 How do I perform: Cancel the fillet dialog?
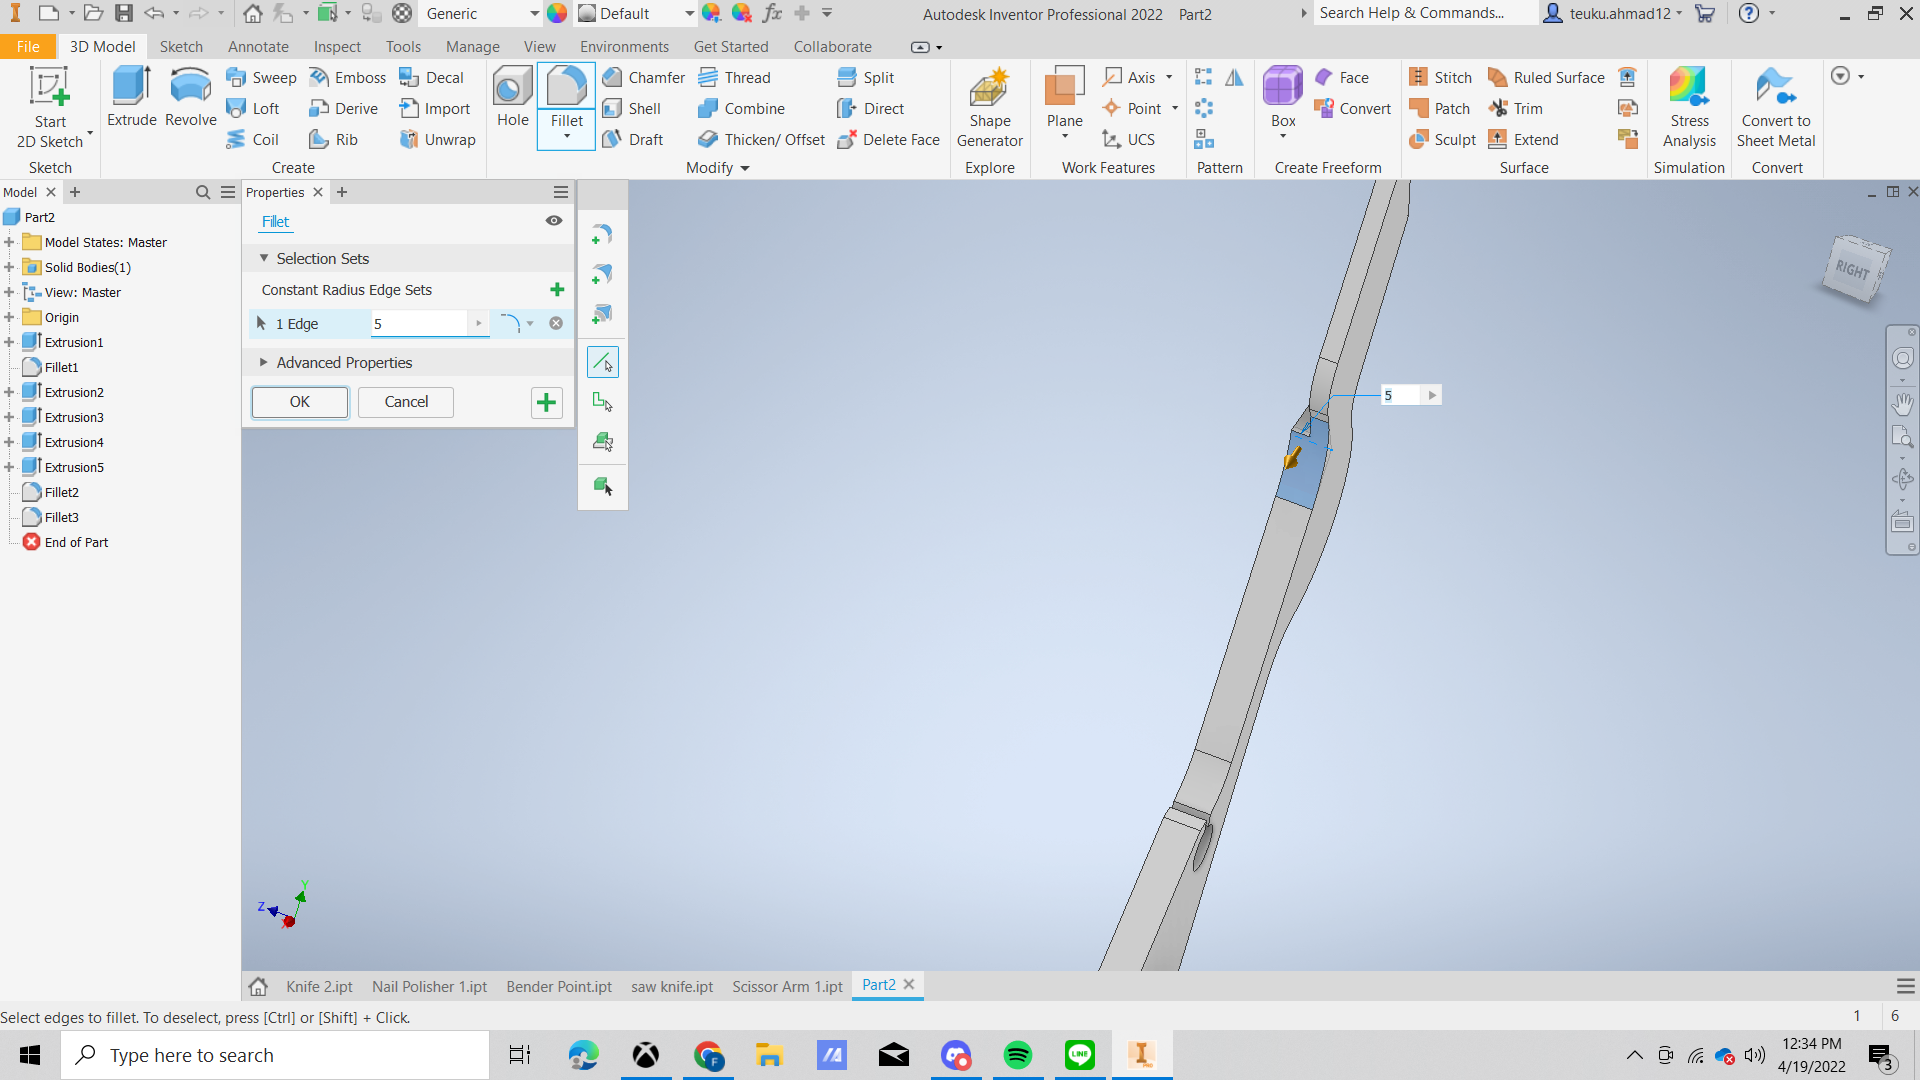click(406, 402)
